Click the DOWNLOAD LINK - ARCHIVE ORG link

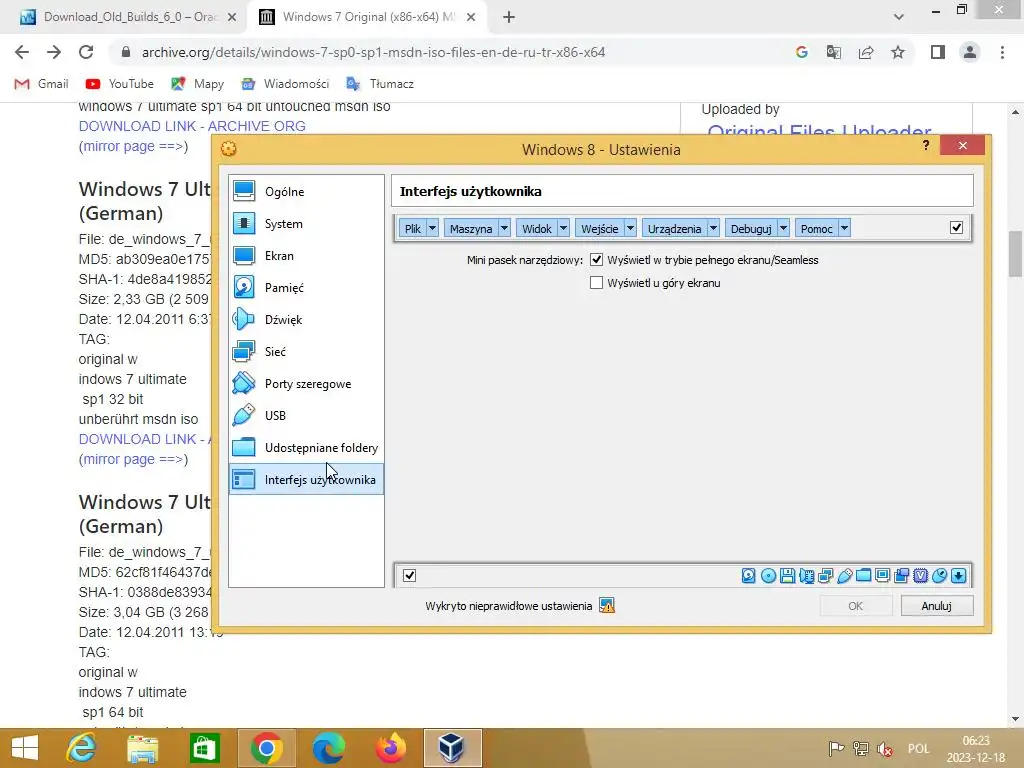click(192, 126)
